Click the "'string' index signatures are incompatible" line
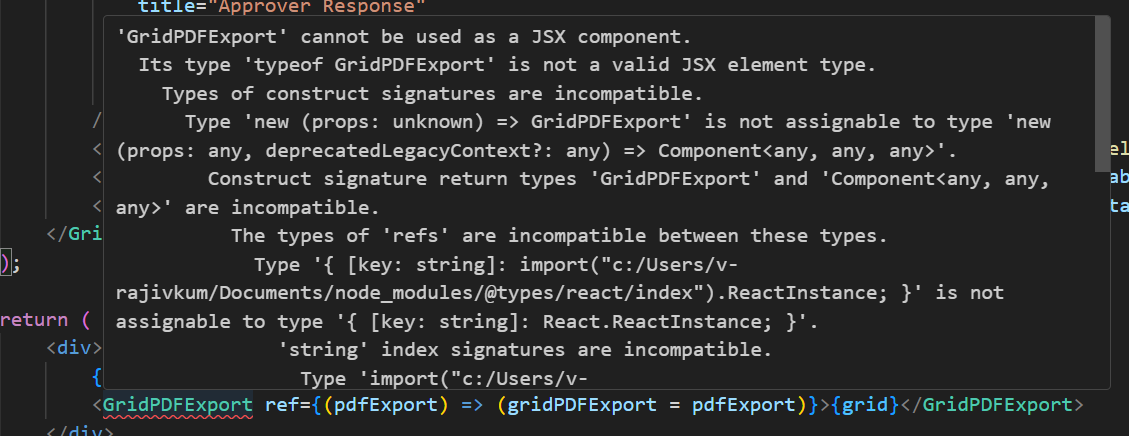1129x436 pixels. (525, 350)
